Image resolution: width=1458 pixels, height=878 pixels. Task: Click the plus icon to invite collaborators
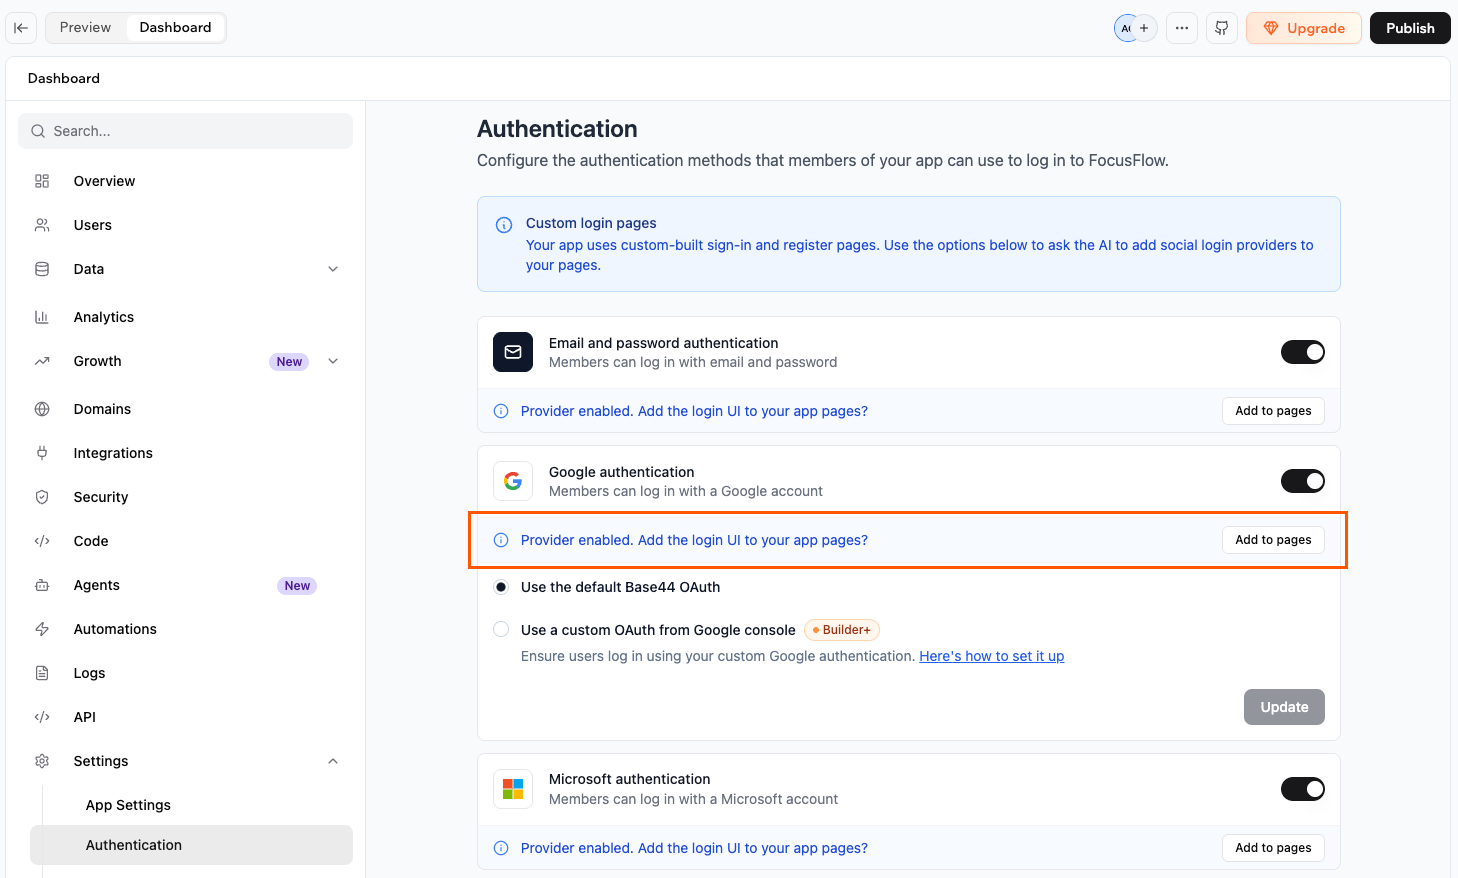coord(1144,28)
